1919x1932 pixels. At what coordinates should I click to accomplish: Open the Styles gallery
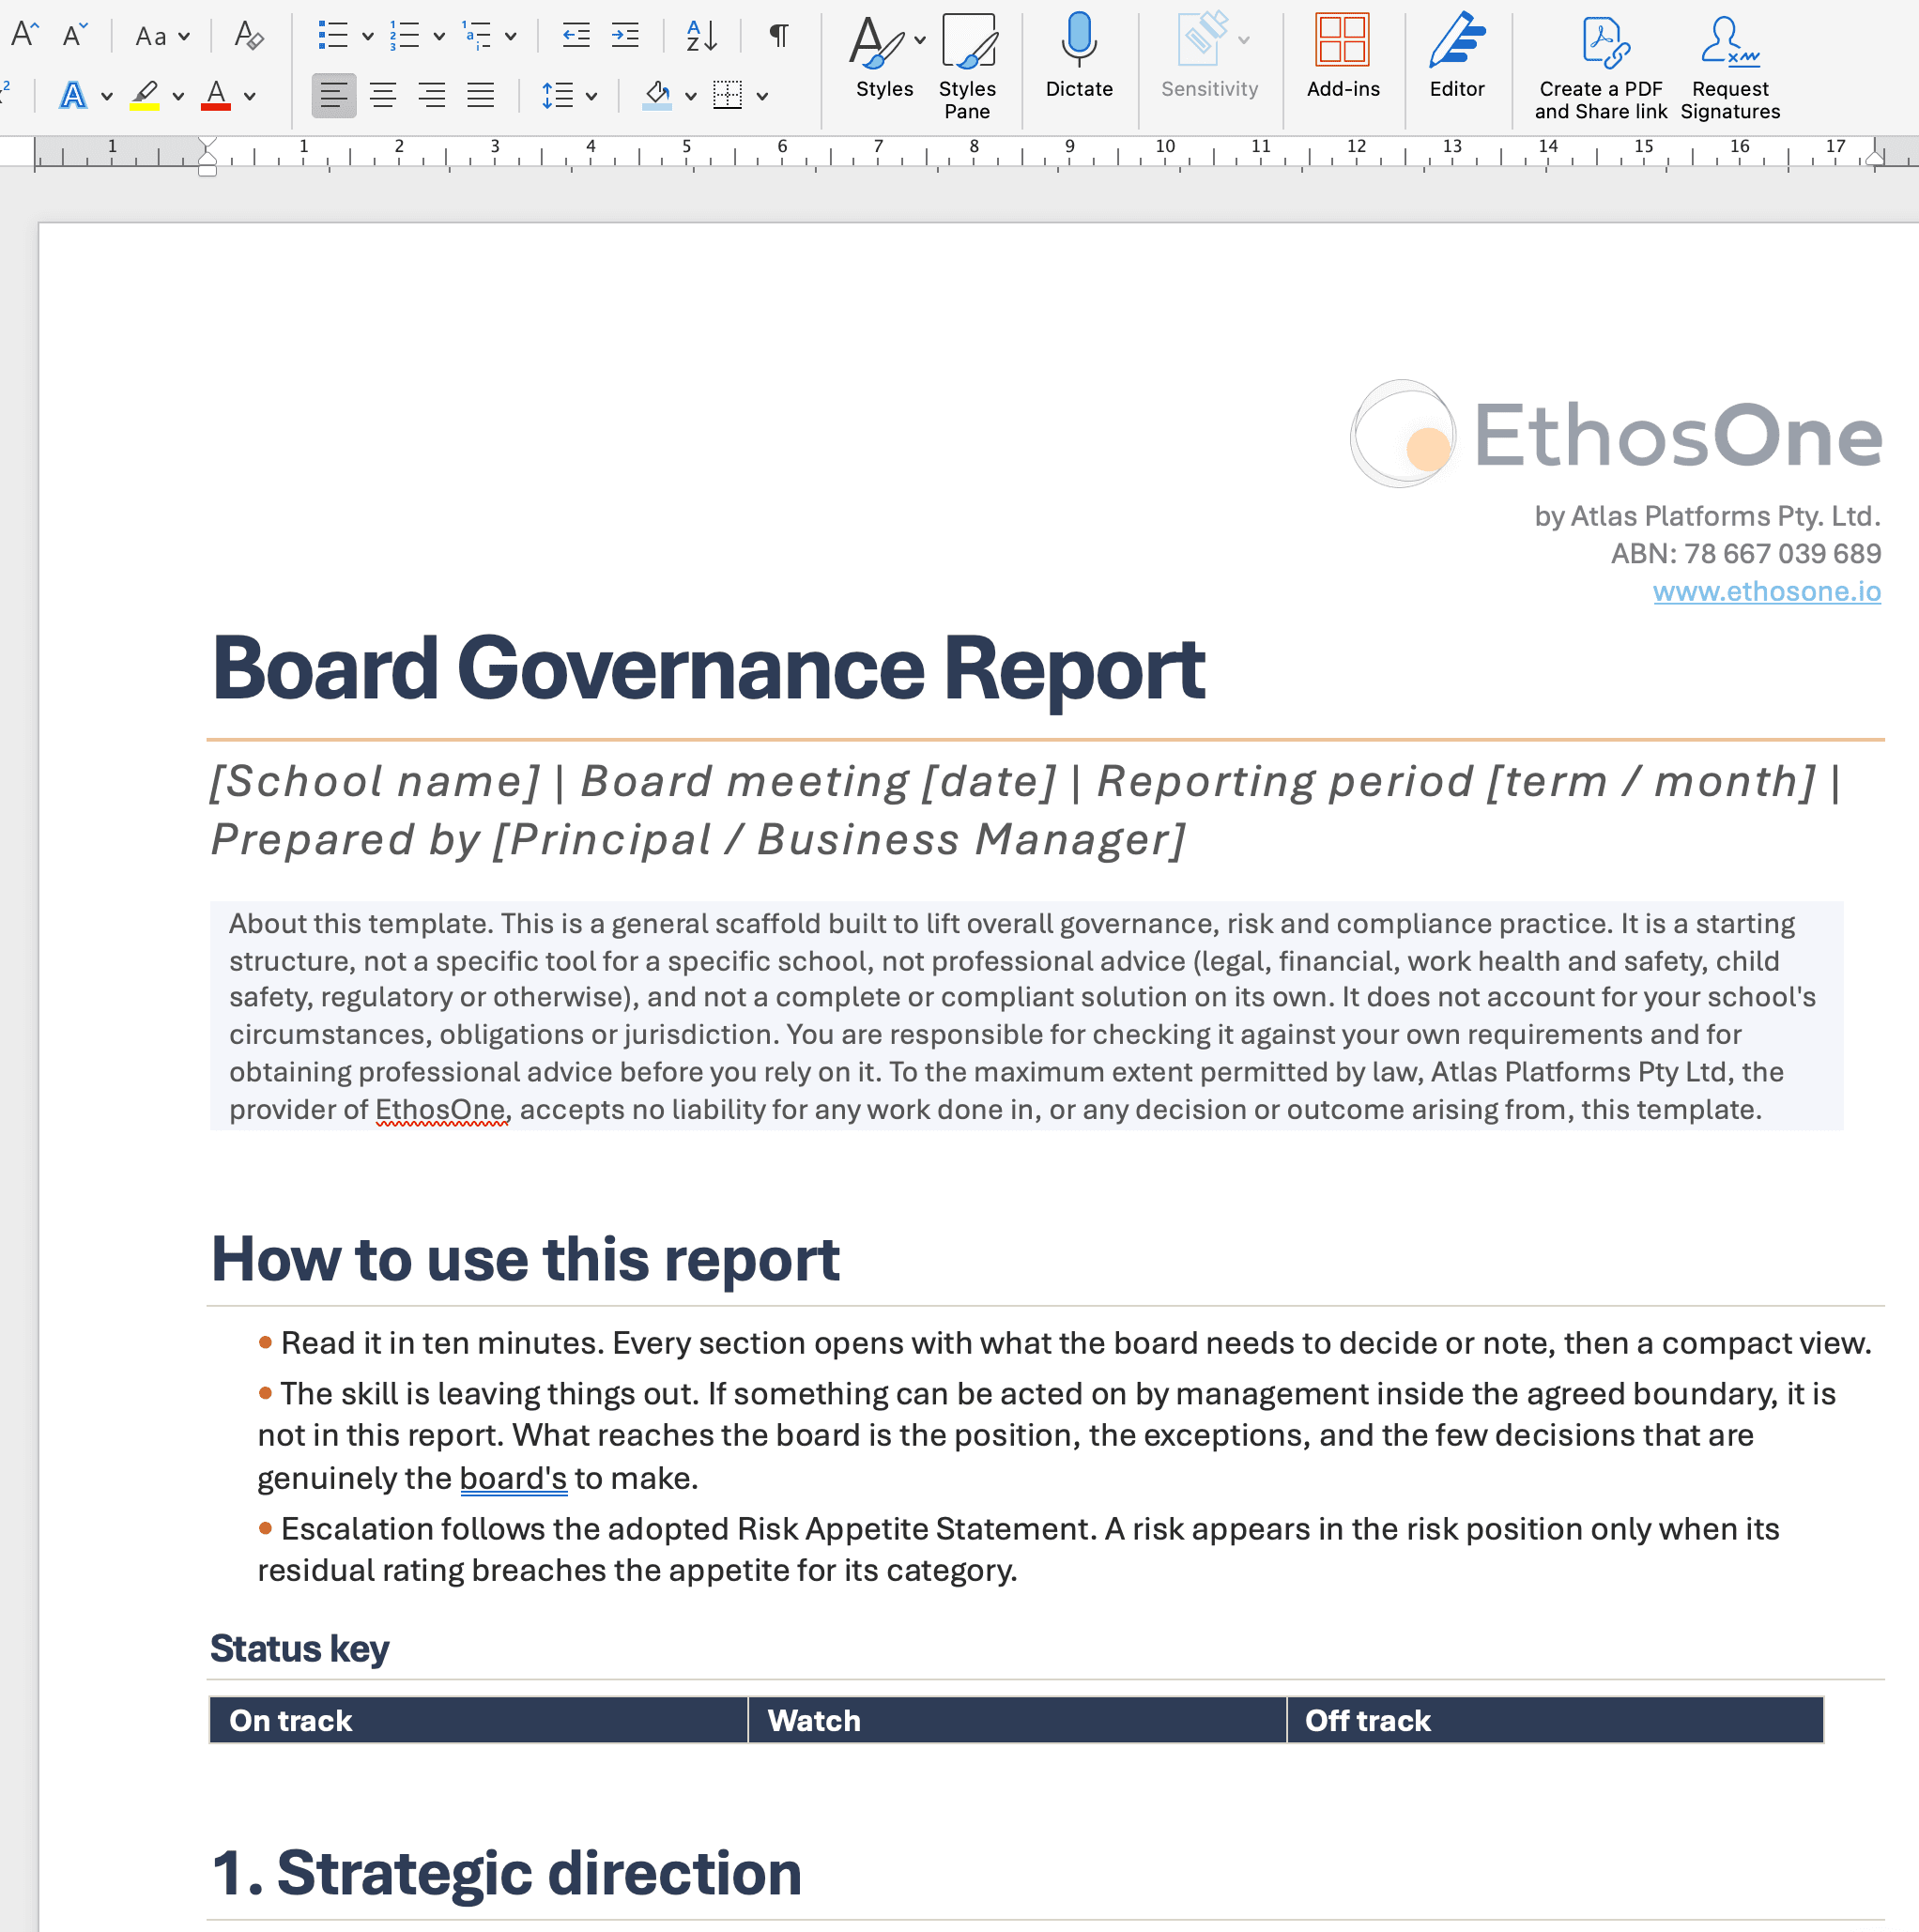coord(885,58)
